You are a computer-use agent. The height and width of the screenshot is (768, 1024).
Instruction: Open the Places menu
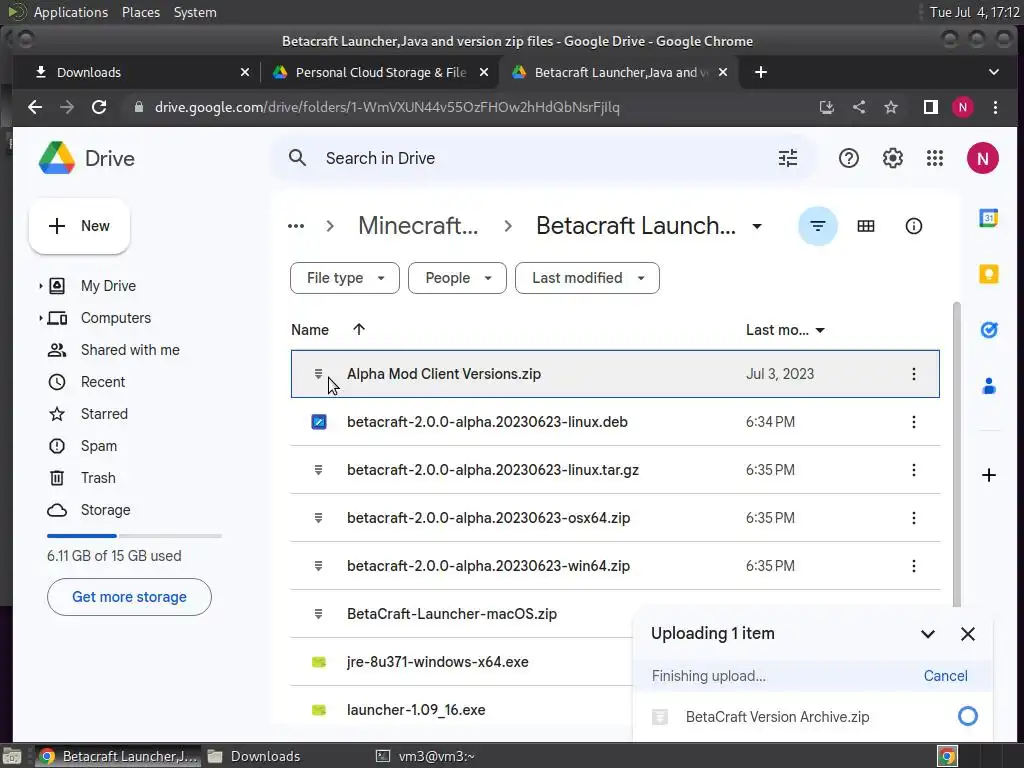pyautogui.click(x=140, y=12)
